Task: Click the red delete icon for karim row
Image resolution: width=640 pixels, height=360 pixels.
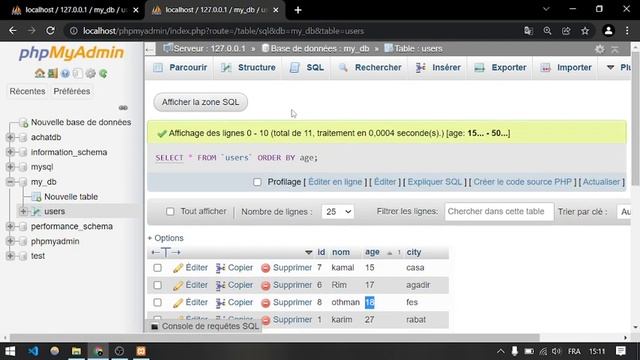Action: tap(265, 320)
